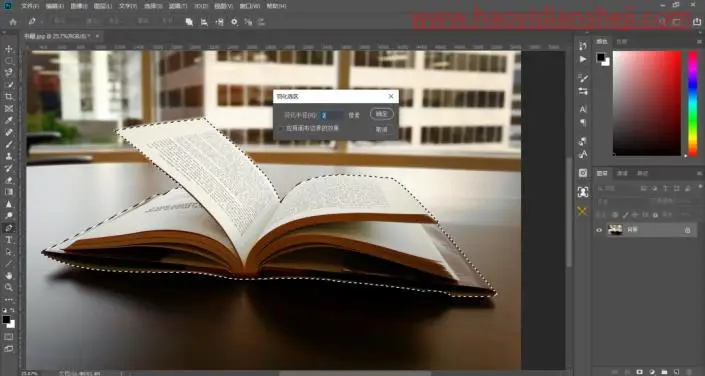Select the Clone Stamp tool
The height and width of the screenshot is (376, 705).
(x=9, y=157)
